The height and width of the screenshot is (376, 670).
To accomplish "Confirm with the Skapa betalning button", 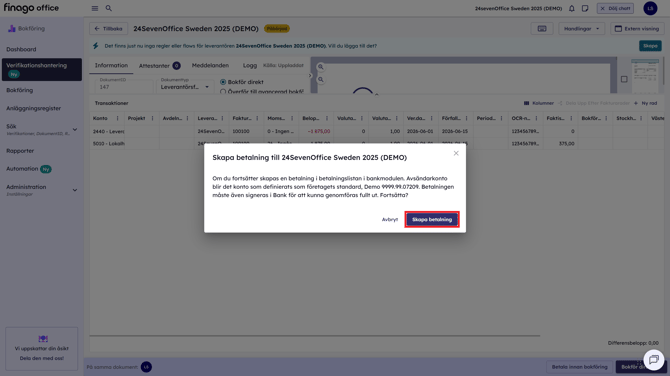I will pyautogui.click(x=432, y=219).
